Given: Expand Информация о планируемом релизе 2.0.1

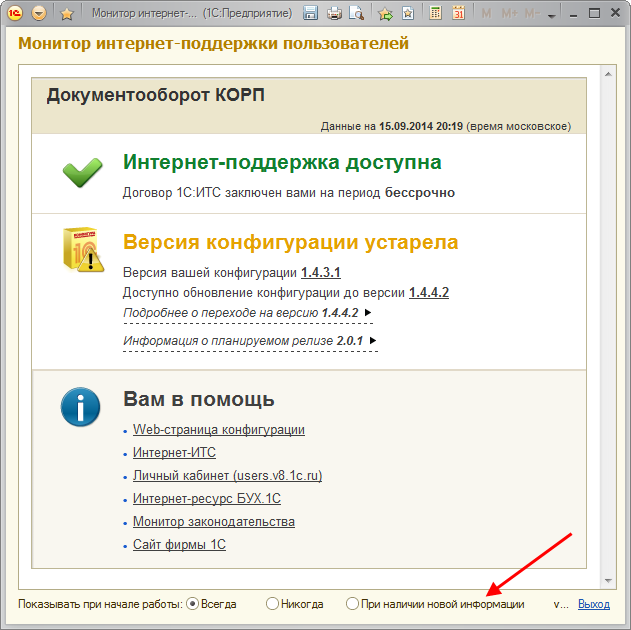Looking at the screenshot, I should (x=250, y=341).
